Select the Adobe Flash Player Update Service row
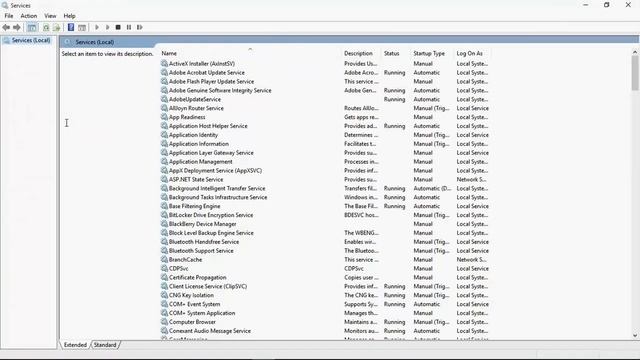This screenshot has width=640, height=360. tap(211, 81)
